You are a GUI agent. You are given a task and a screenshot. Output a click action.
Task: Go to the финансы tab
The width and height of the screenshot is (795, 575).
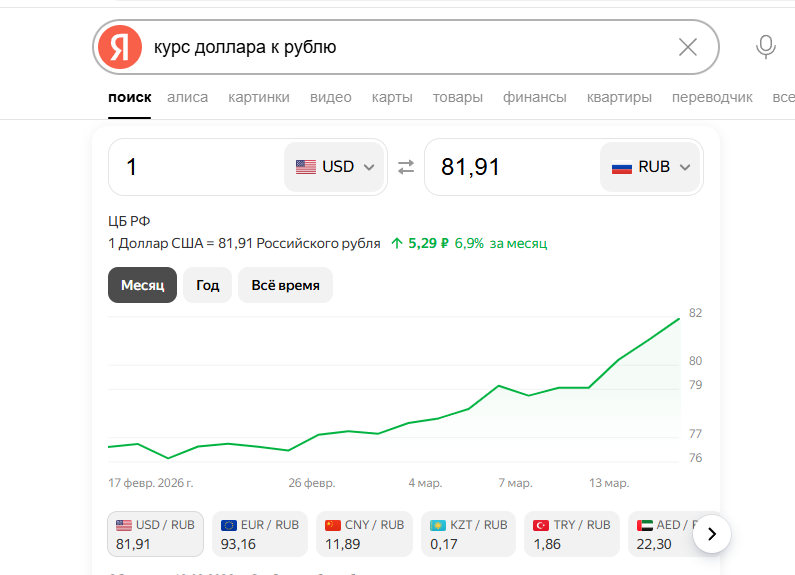click(x=534, y=97)
